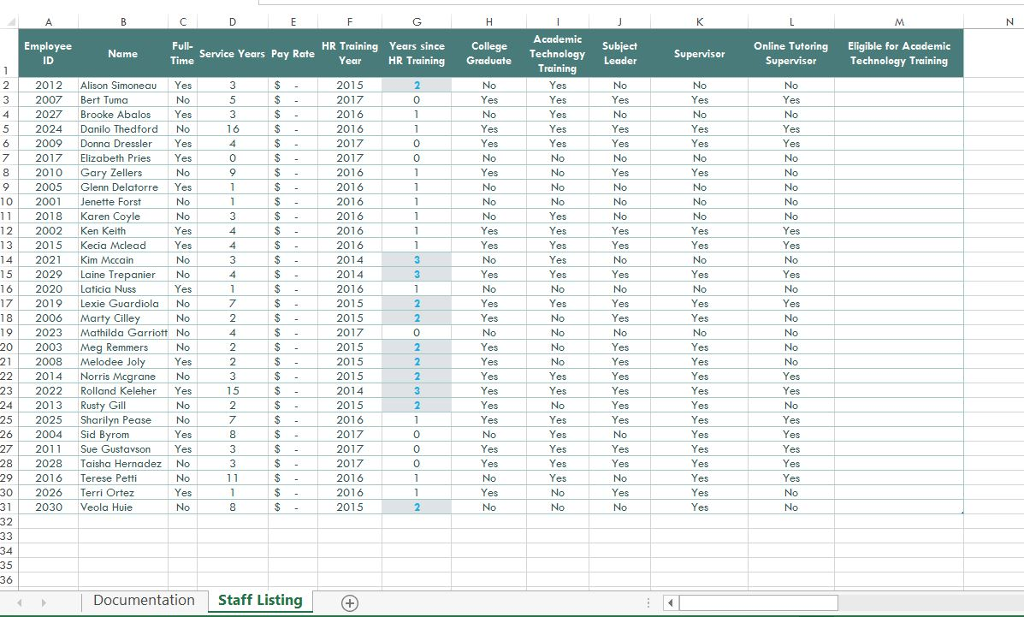Viewport: 1024px width, 617px height.
Task: Select the Mathilda Garriott name cell
Action: (123, 332)
